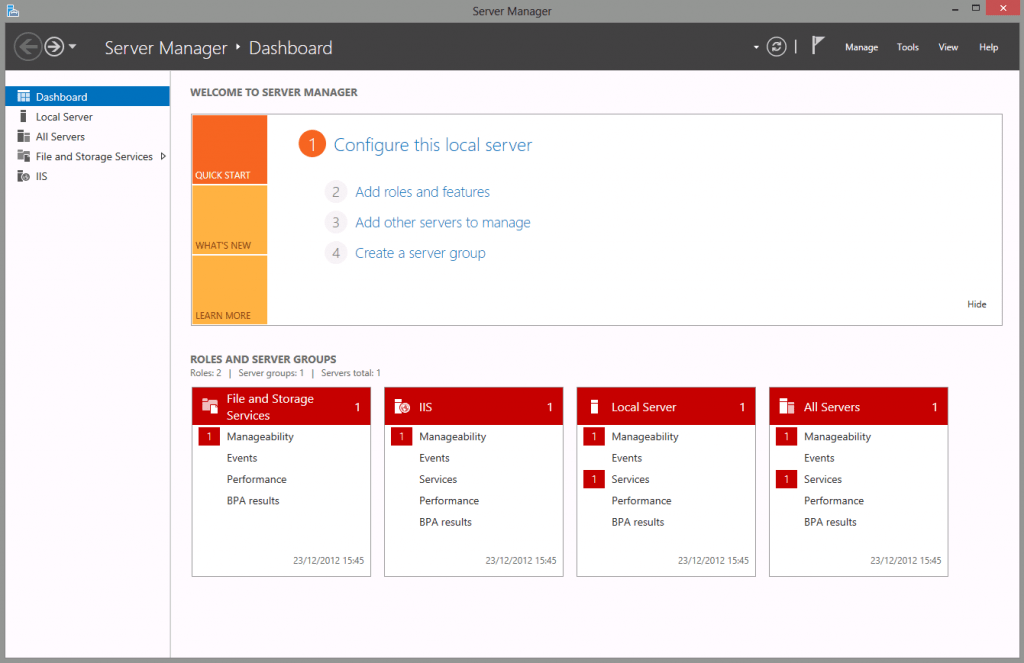Viewport: 1024px width, 663px height.
Task: Open BPA results in the IIS tile
Action: [445, 522]
